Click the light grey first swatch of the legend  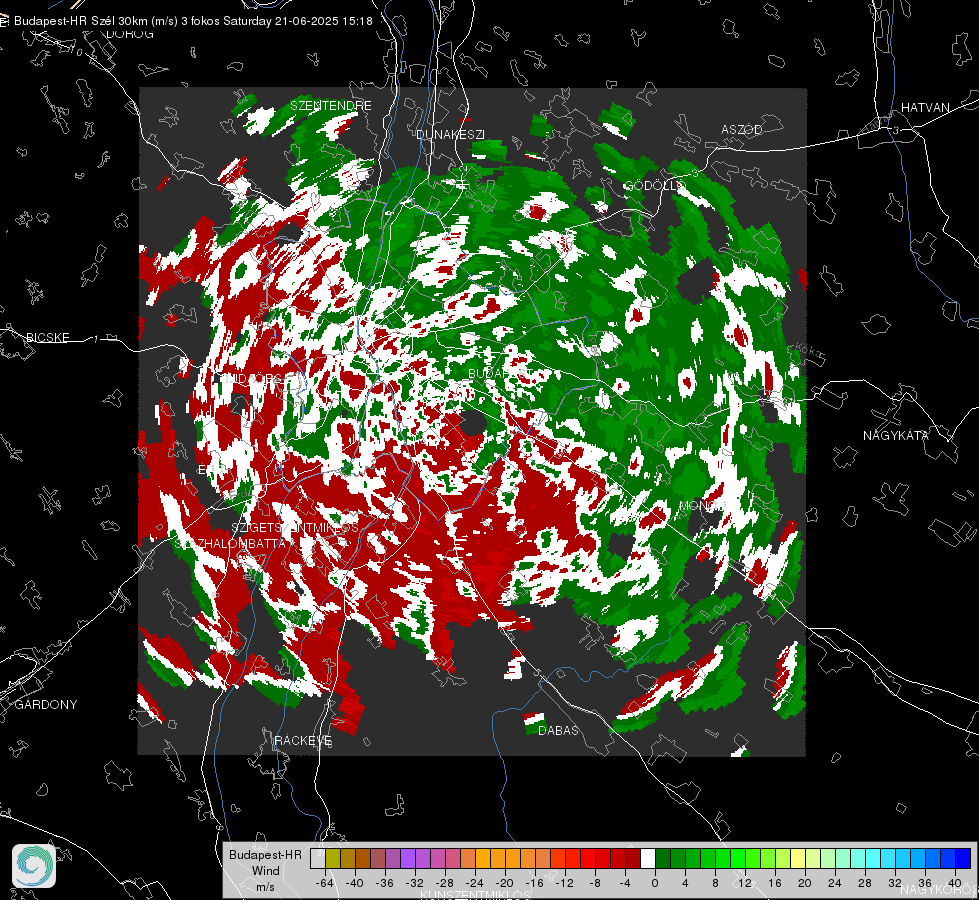(318, 859)
